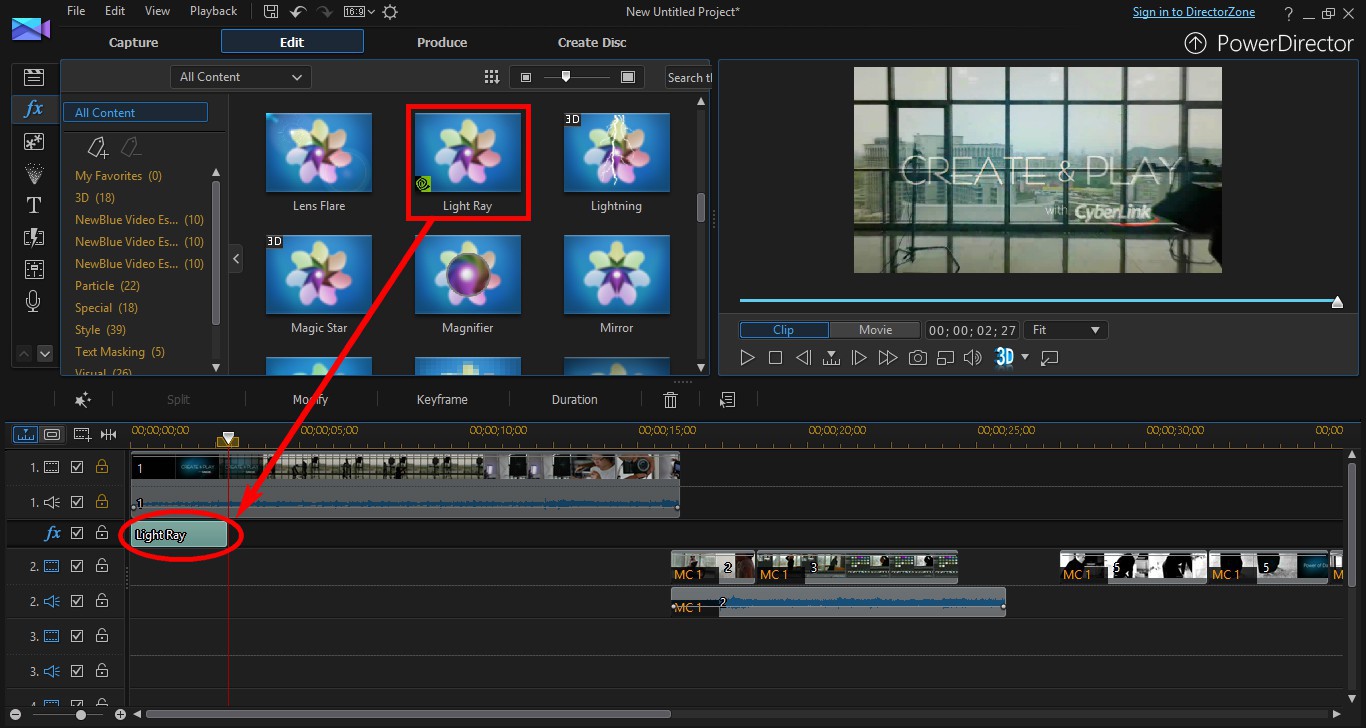The height and width of the screenshot is (728, 1366).
Task: Open the Media Room icon
Action: (34, 77)
